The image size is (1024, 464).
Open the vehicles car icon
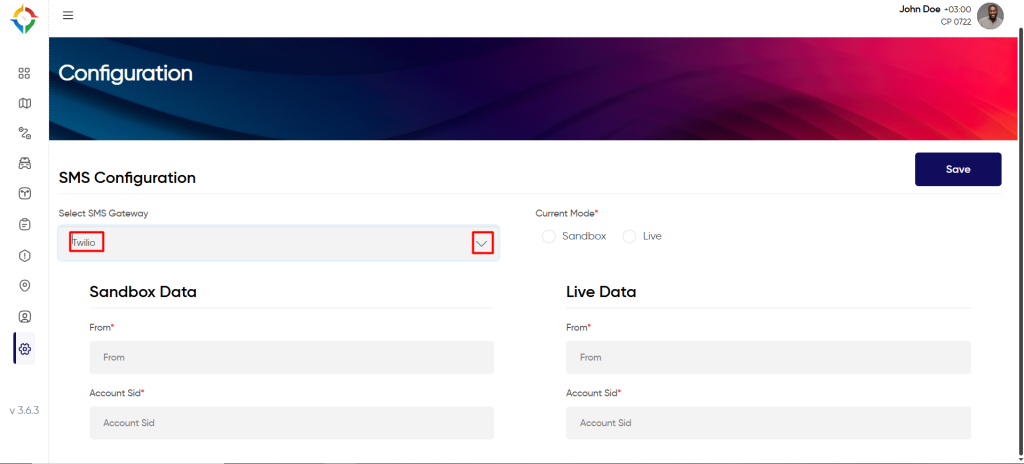click(24, 163)
